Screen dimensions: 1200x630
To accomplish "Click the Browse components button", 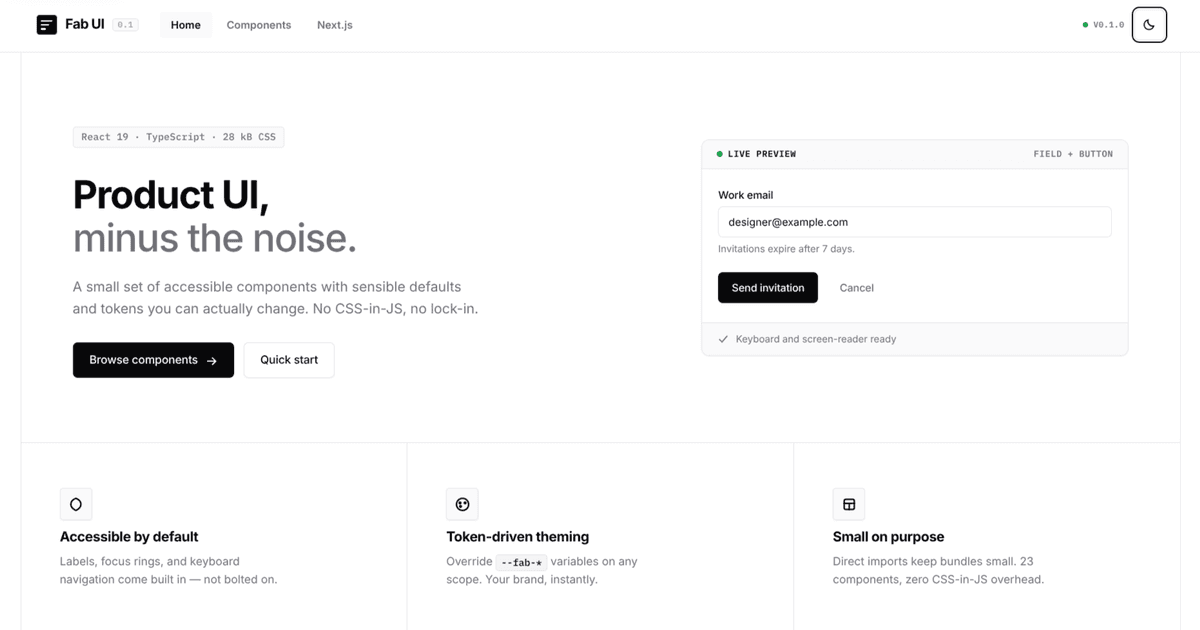I will 153,360.
